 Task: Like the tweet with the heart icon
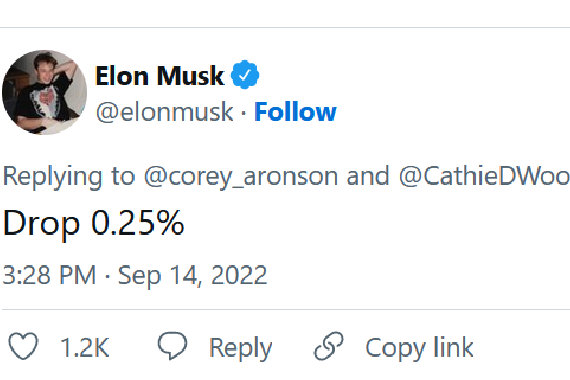(23, 346)
